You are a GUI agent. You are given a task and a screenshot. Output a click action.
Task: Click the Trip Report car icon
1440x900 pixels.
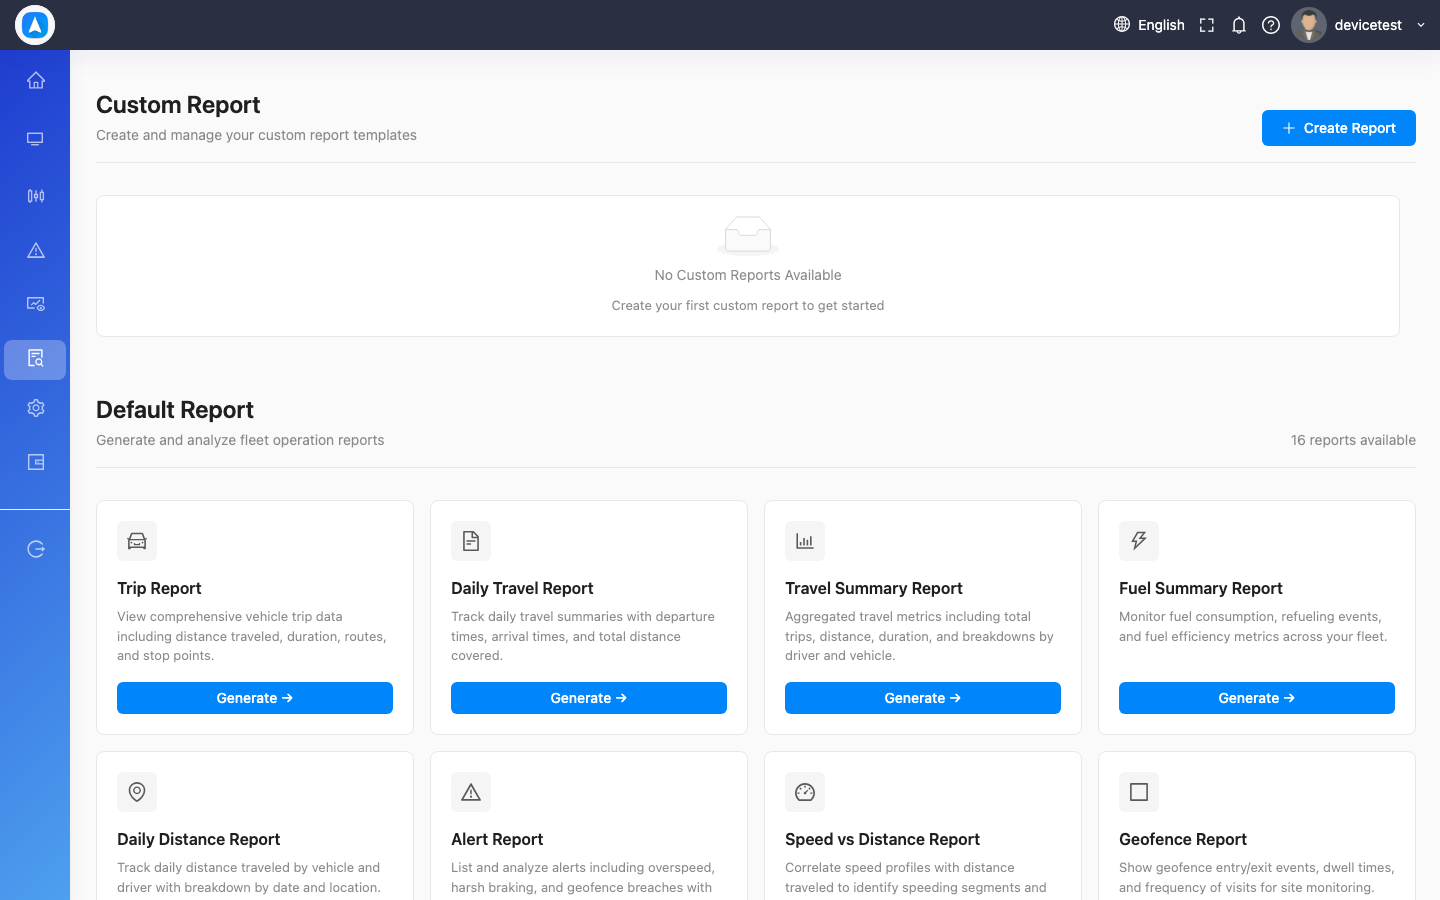click(137, 541)
